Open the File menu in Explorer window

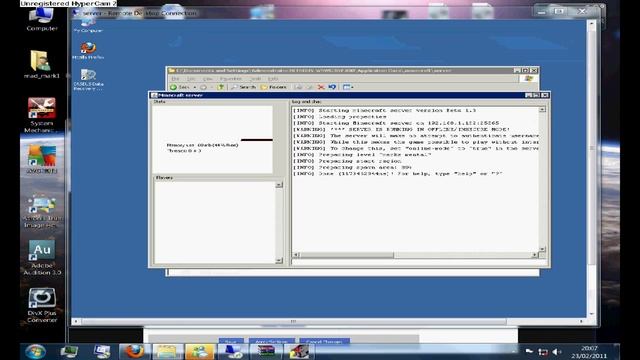pyautogui.click(x=175, y=78)
